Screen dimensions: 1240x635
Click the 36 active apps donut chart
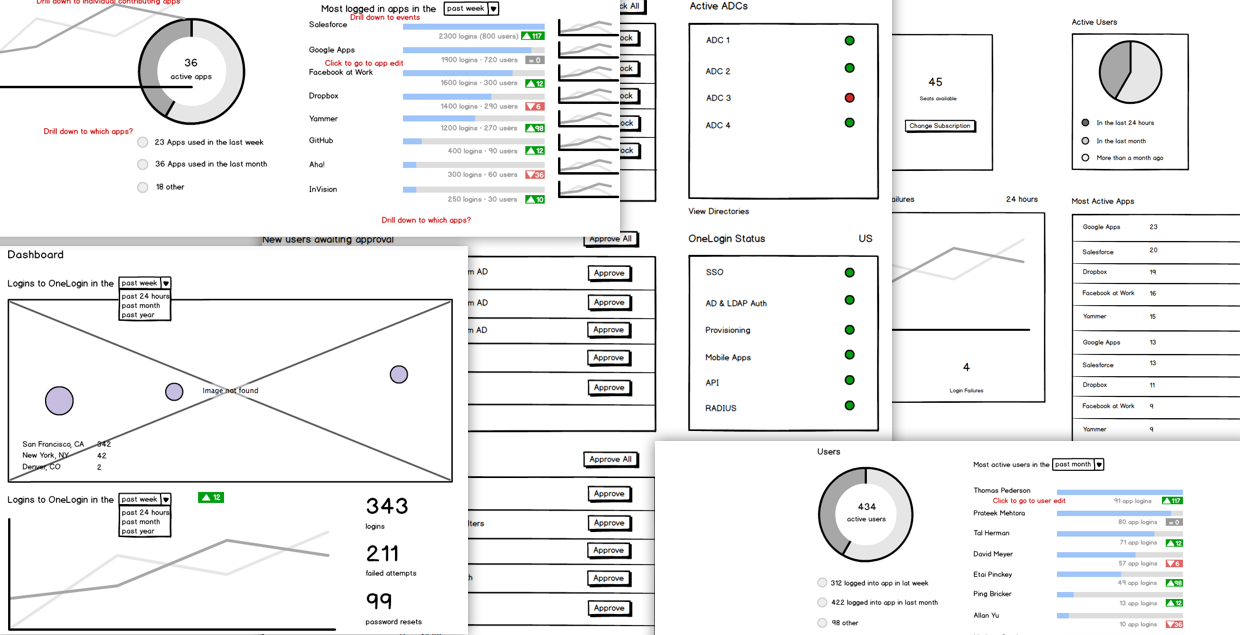click(190, 70)
